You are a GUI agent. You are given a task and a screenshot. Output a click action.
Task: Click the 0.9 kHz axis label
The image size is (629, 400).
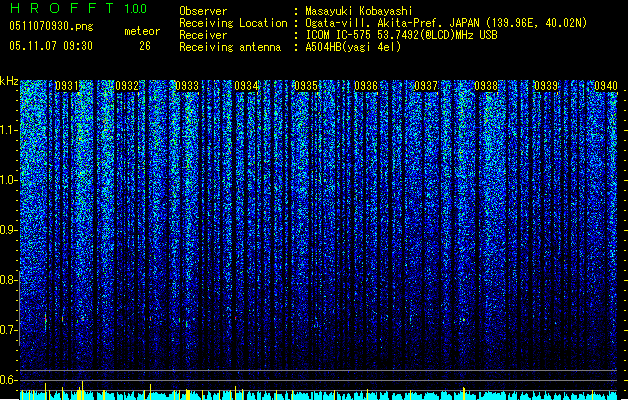pos(8,230)
